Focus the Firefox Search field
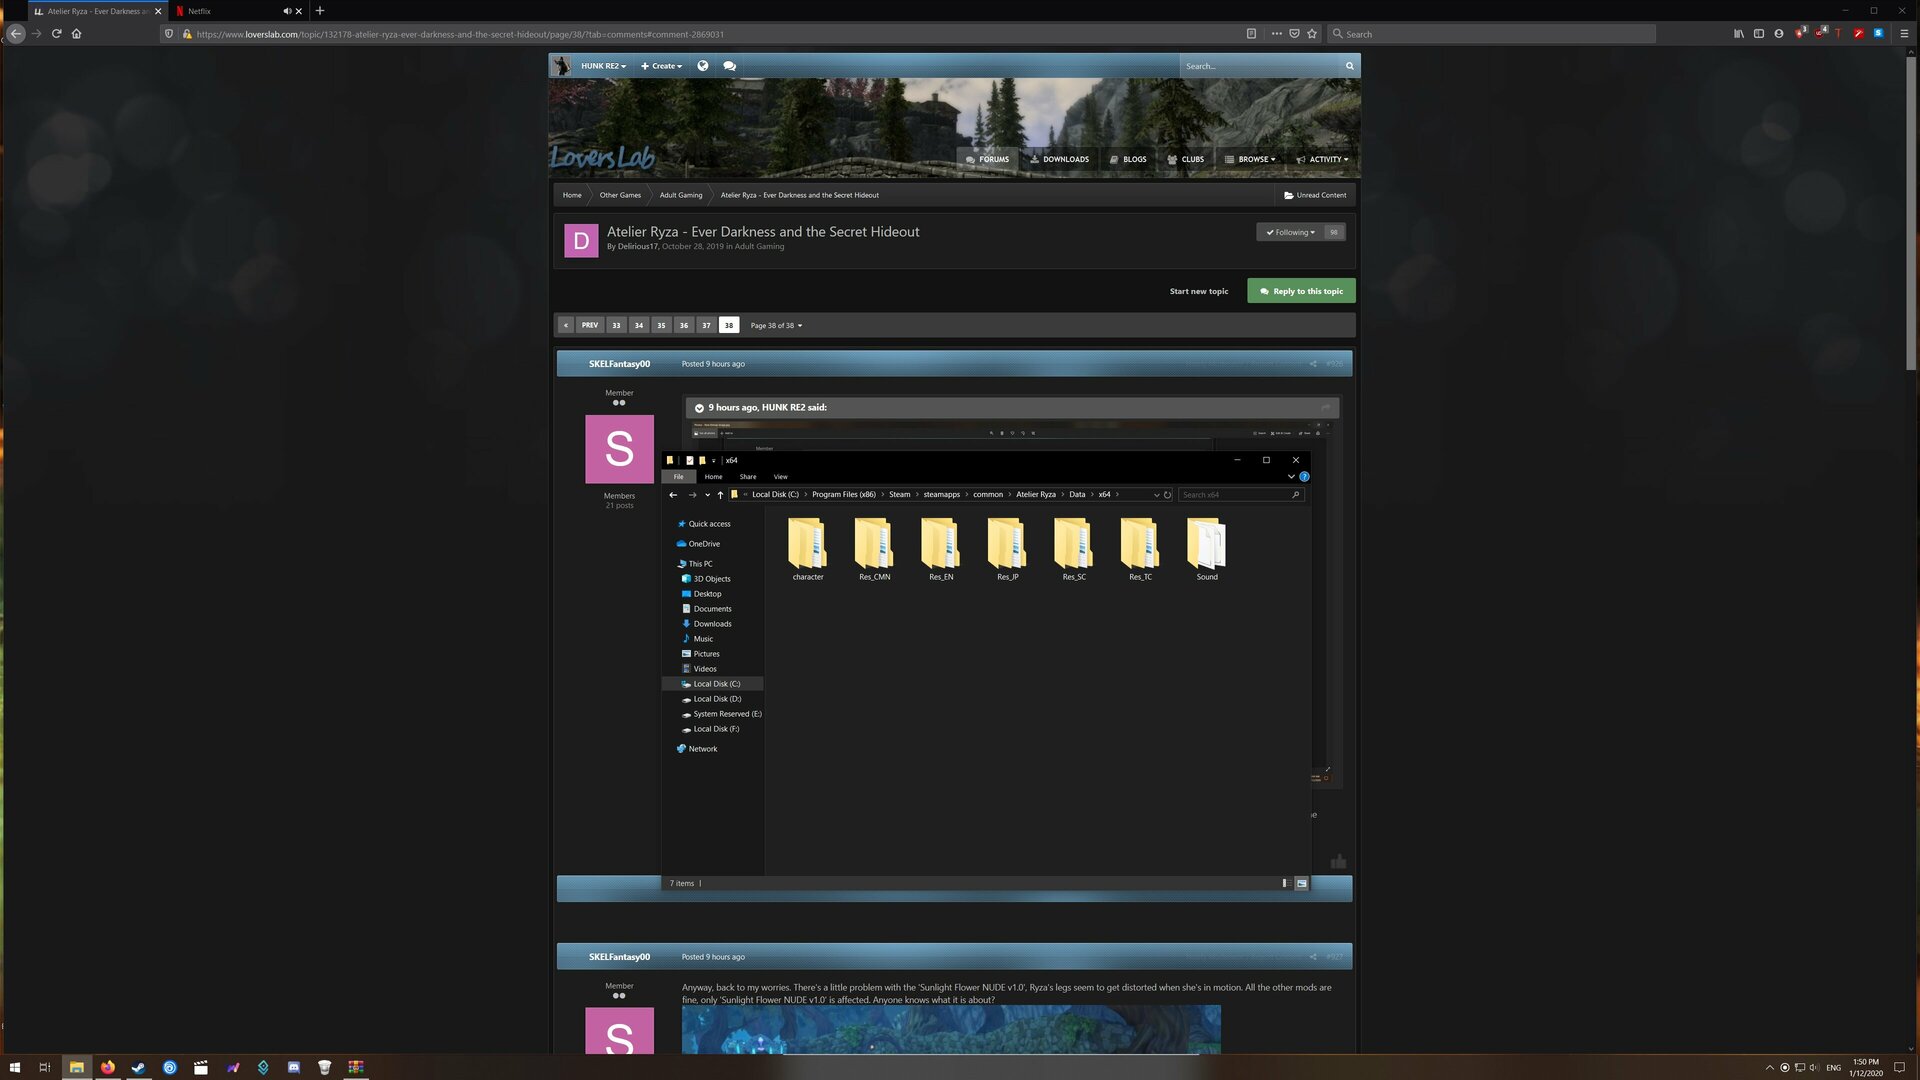This screenshot has height=1080, width=1920. tap(1491, 34)
